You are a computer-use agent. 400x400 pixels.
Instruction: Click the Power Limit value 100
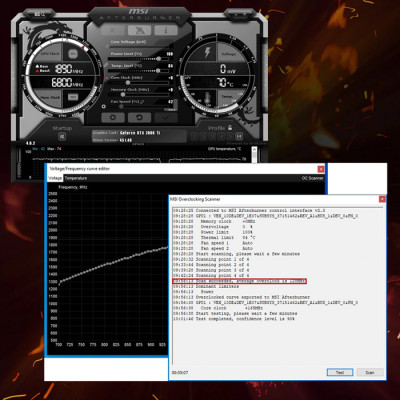170,54
